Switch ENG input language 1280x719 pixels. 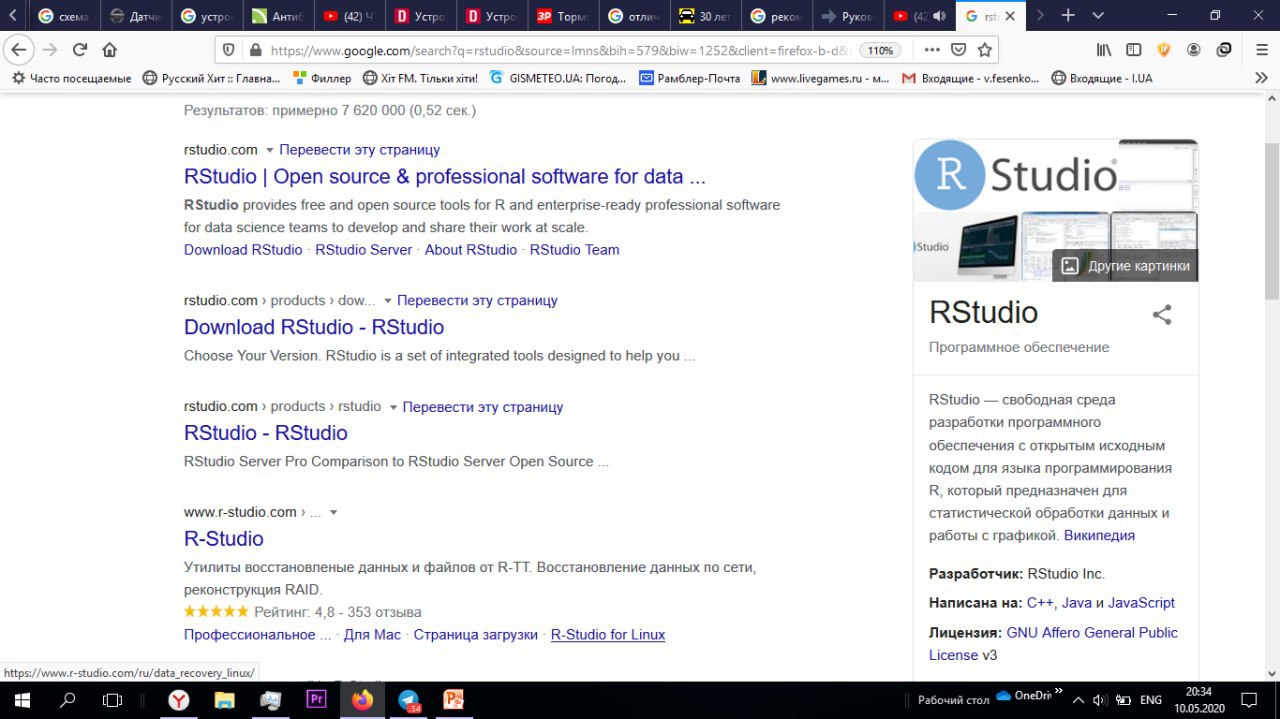[x=1150, y=700]
